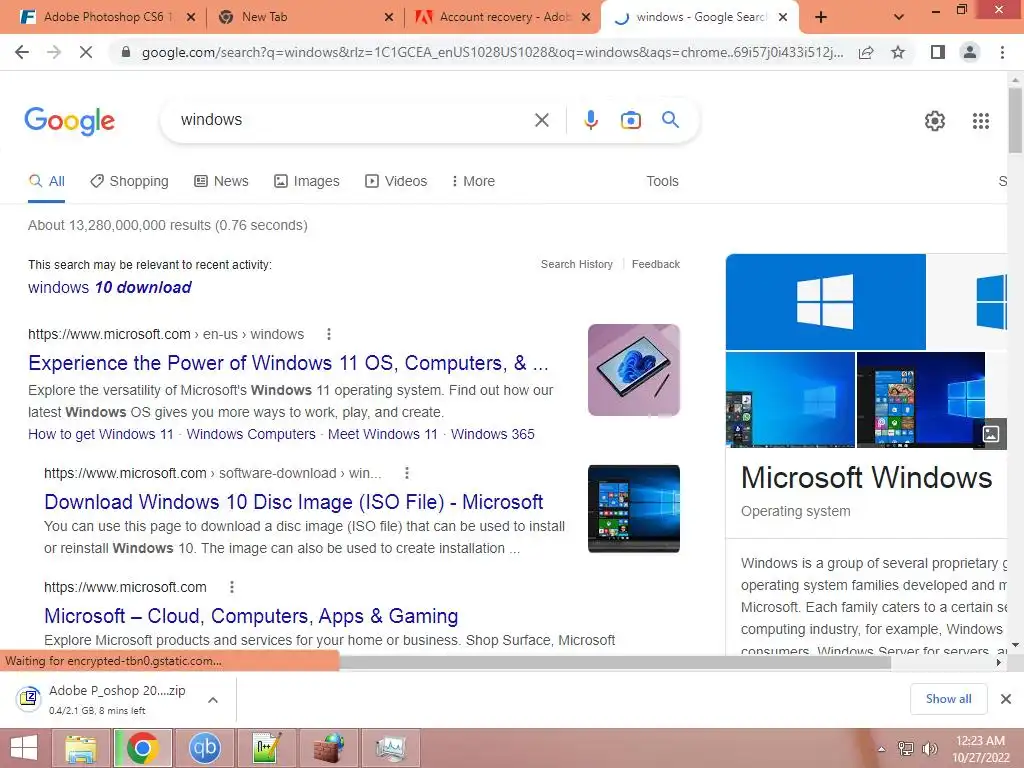This screenshot has width=1024, height=768.
Task: Click the Windows 11 tablet thumbnail
Action: 633,370
